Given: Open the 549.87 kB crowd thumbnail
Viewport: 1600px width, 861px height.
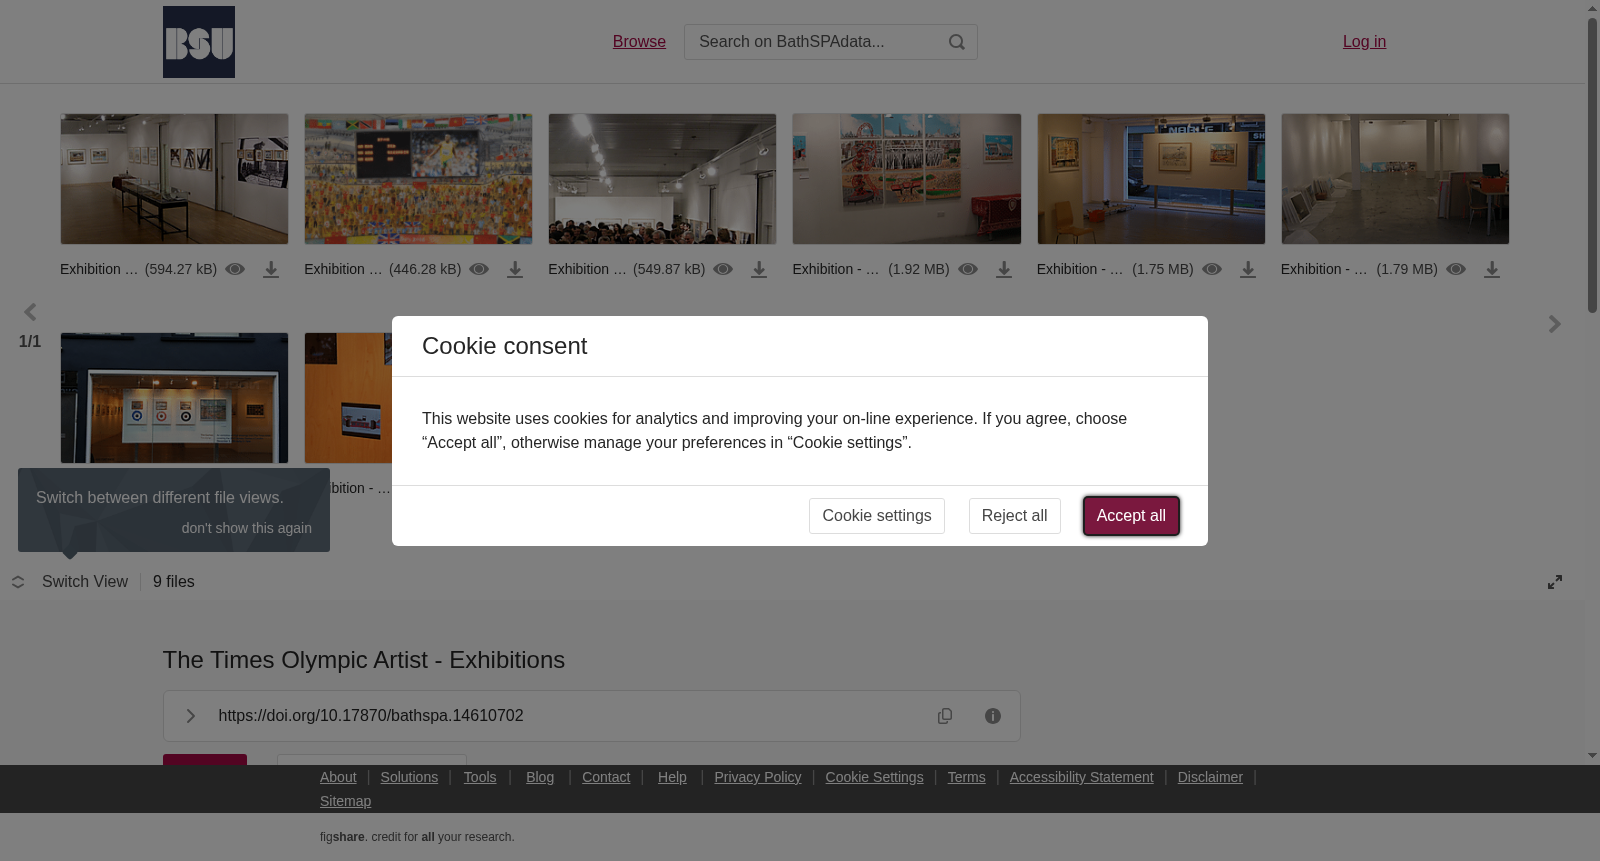Looking at the screenshot, I should [x=662, y=179].
